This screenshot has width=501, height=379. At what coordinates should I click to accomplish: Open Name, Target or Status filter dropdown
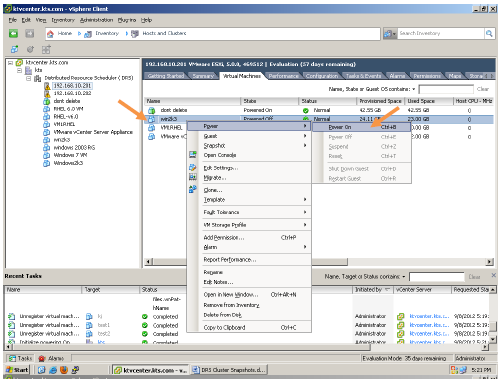404,277
